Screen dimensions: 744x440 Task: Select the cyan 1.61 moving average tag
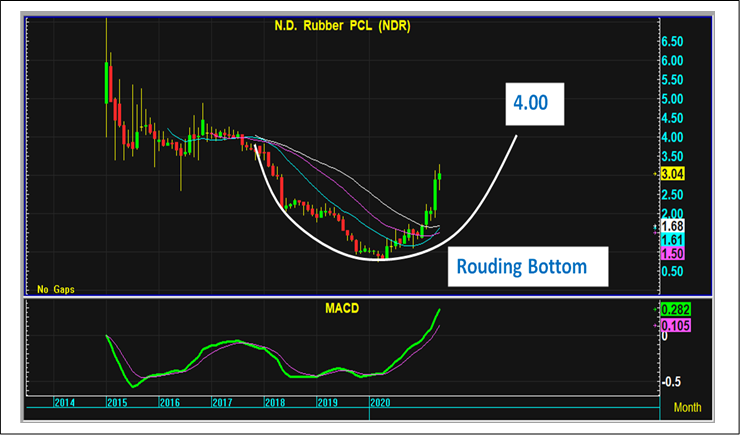click(672, 240)
